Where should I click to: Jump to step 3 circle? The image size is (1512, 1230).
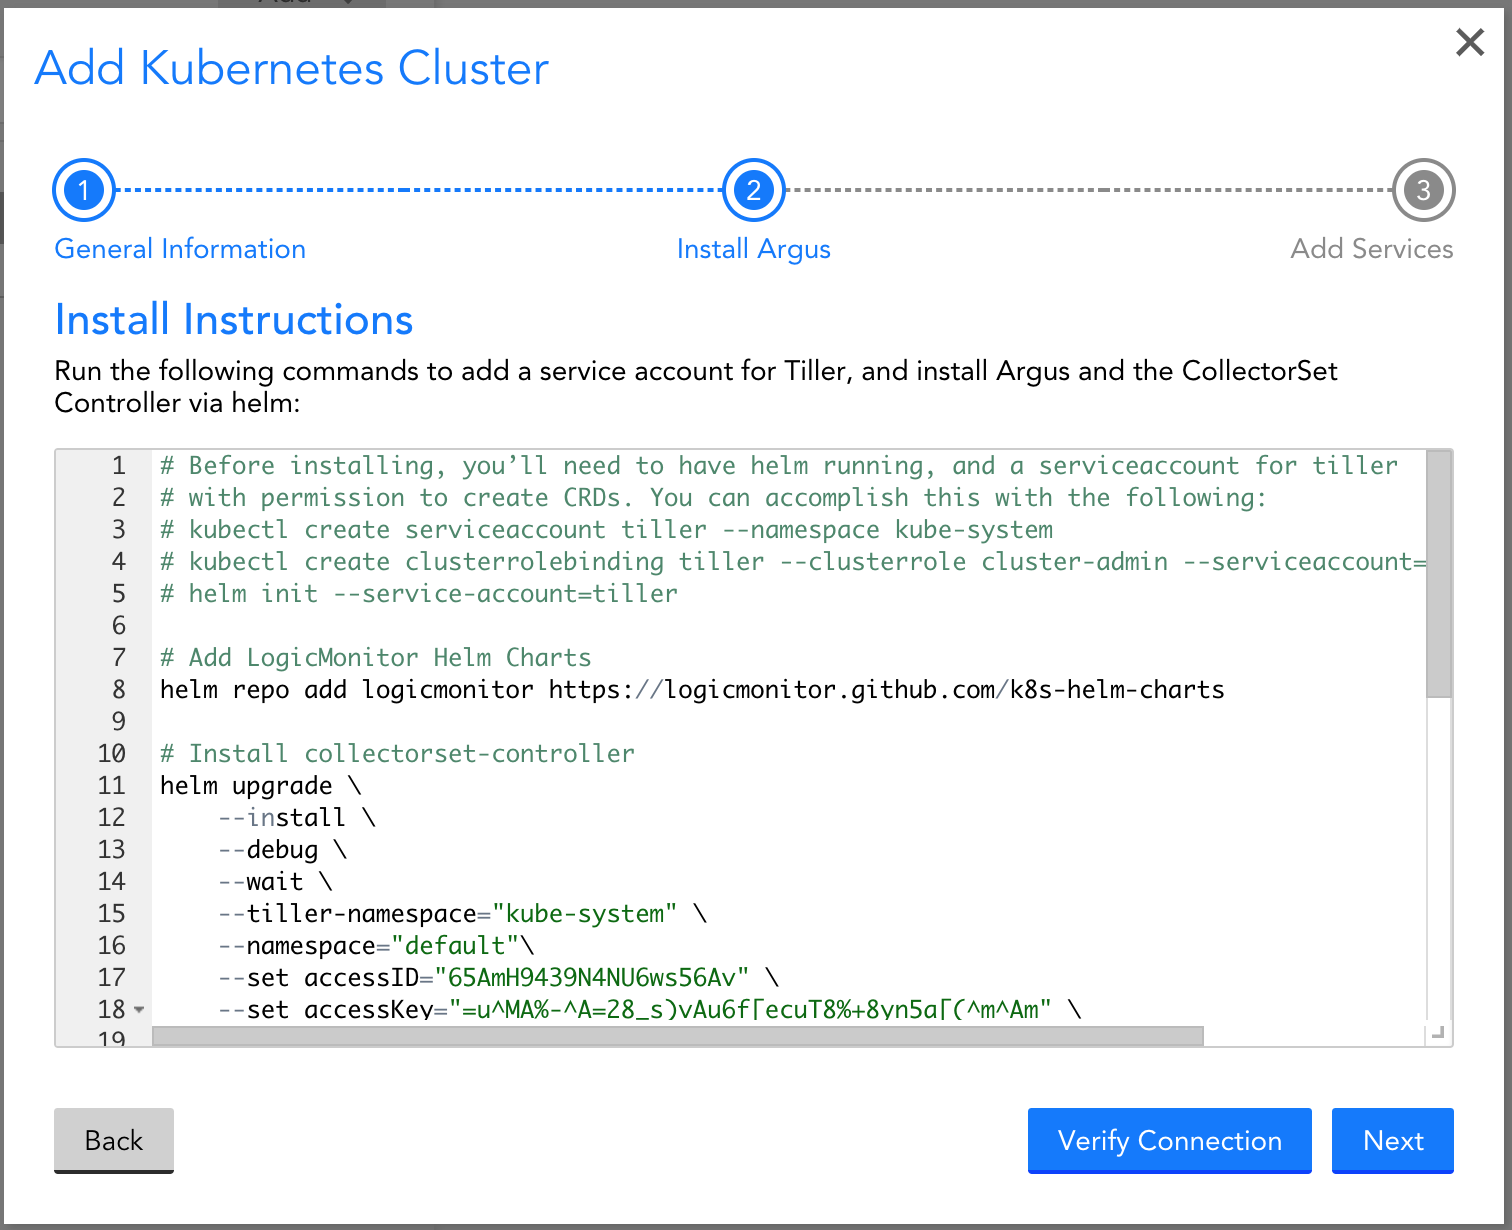click(x=1423, y=190)
